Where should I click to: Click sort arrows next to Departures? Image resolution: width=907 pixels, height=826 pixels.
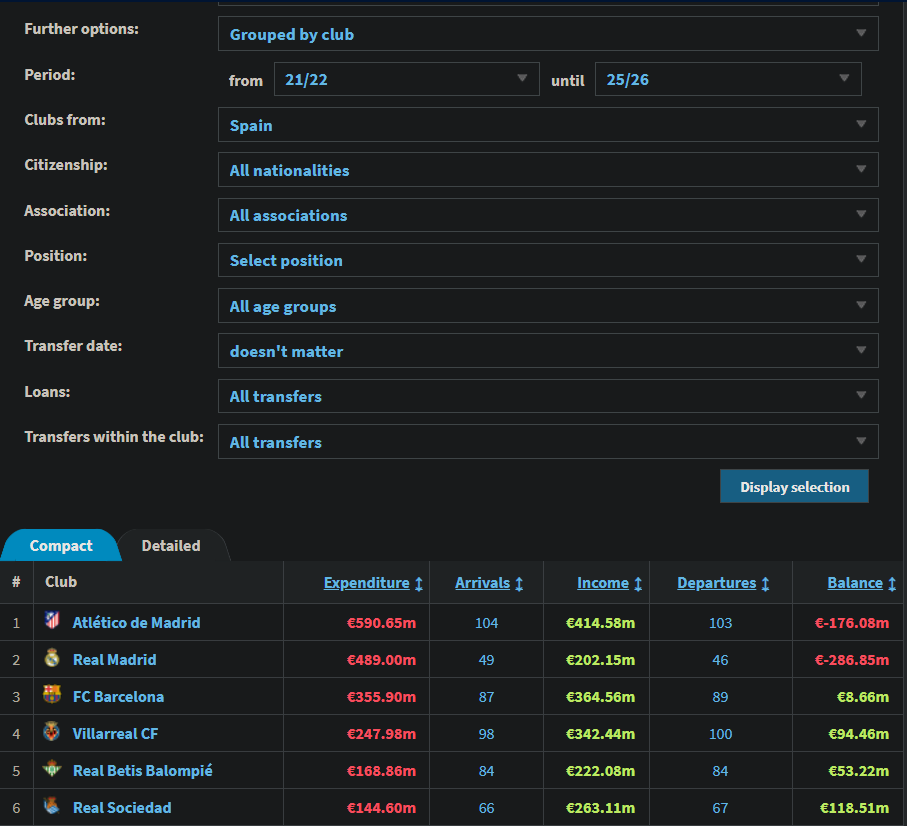coord(765,584)
